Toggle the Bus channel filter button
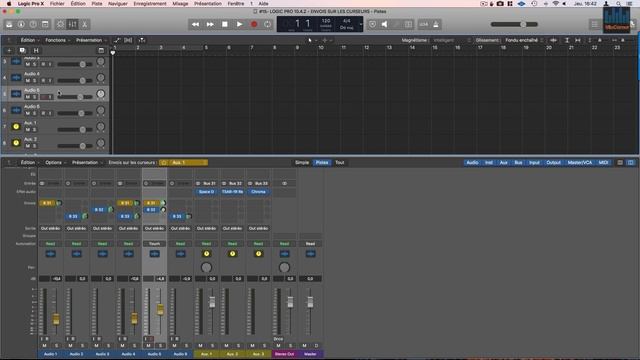The image size is (640, 360). pyautogui.click(x=518, y=162)
